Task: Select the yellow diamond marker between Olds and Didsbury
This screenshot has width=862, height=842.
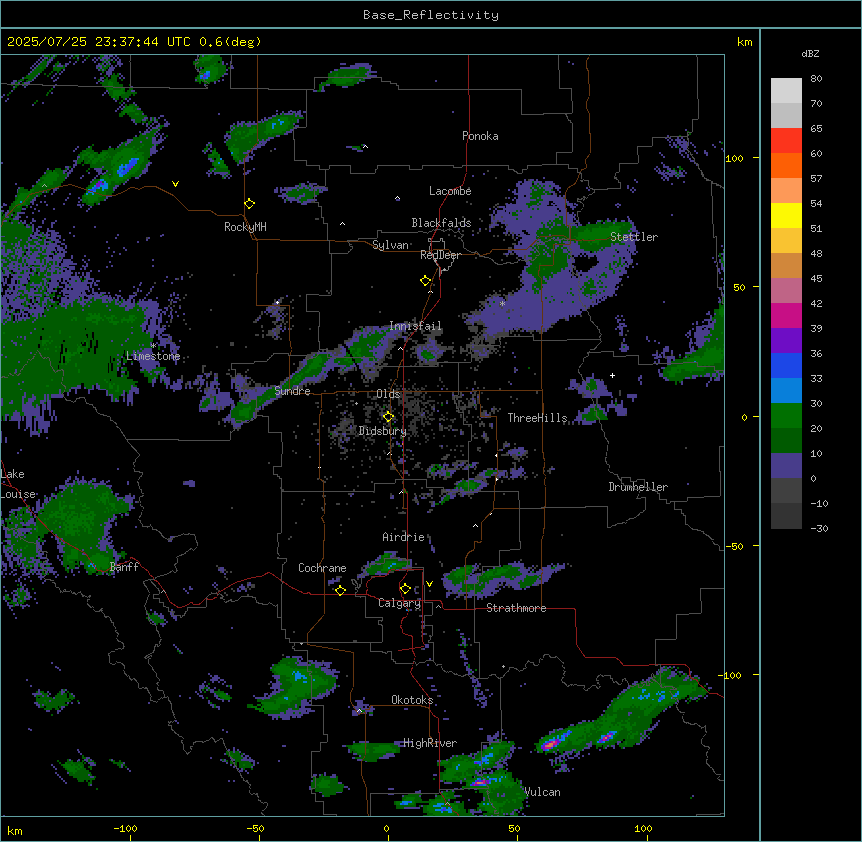Action: tap(388, 417)
